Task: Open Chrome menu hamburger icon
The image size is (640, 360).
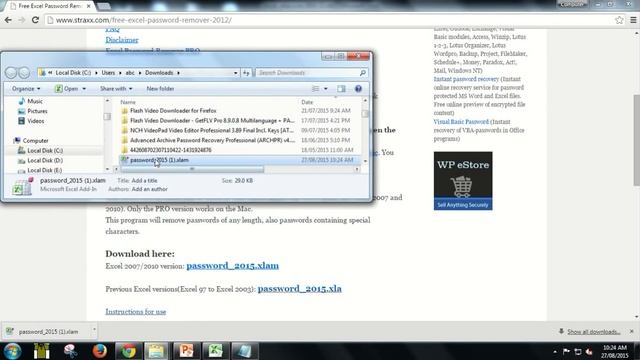Action: [x=633, y=20]
